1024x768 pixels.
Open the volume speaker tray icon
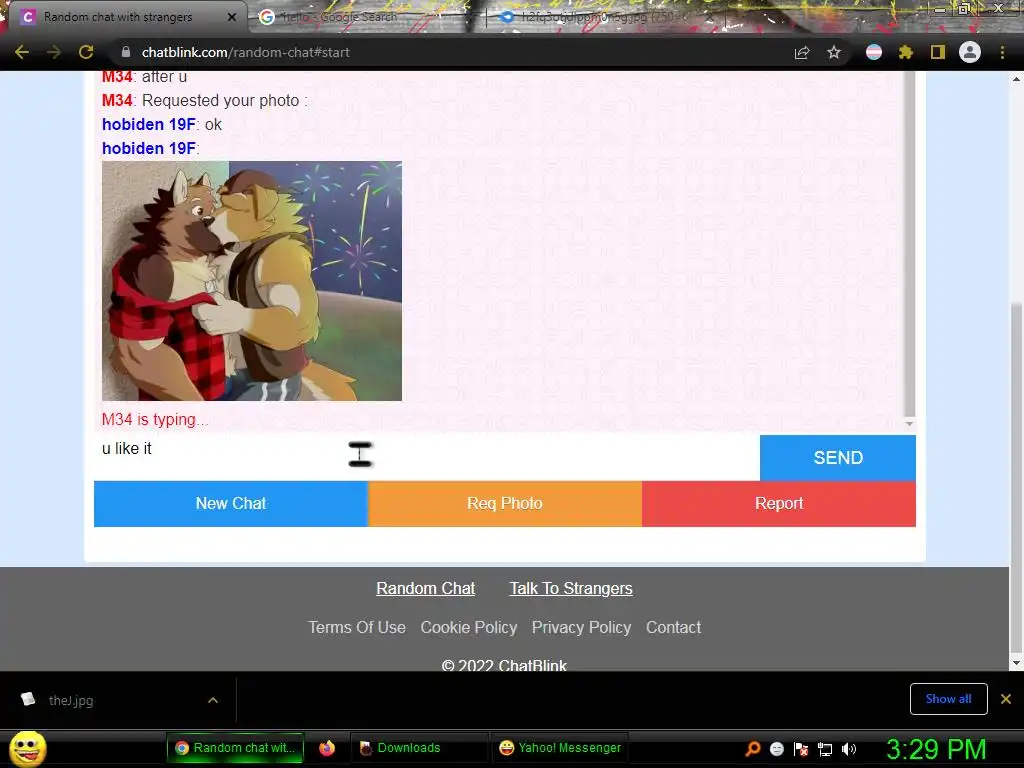[x=848, y=749]
